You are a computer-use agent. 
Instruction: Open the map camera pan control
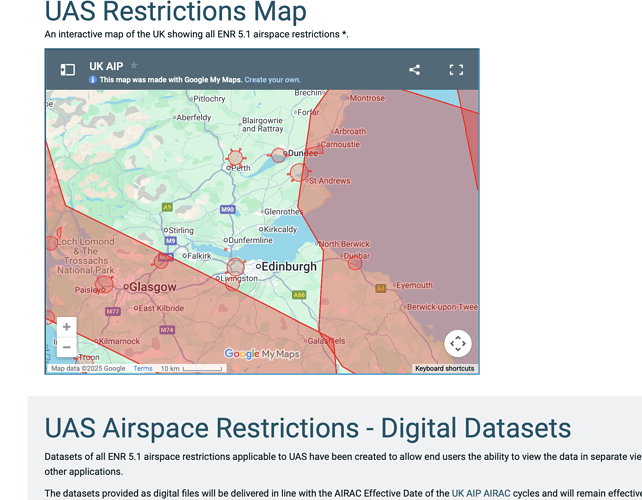tap(457, 343)
